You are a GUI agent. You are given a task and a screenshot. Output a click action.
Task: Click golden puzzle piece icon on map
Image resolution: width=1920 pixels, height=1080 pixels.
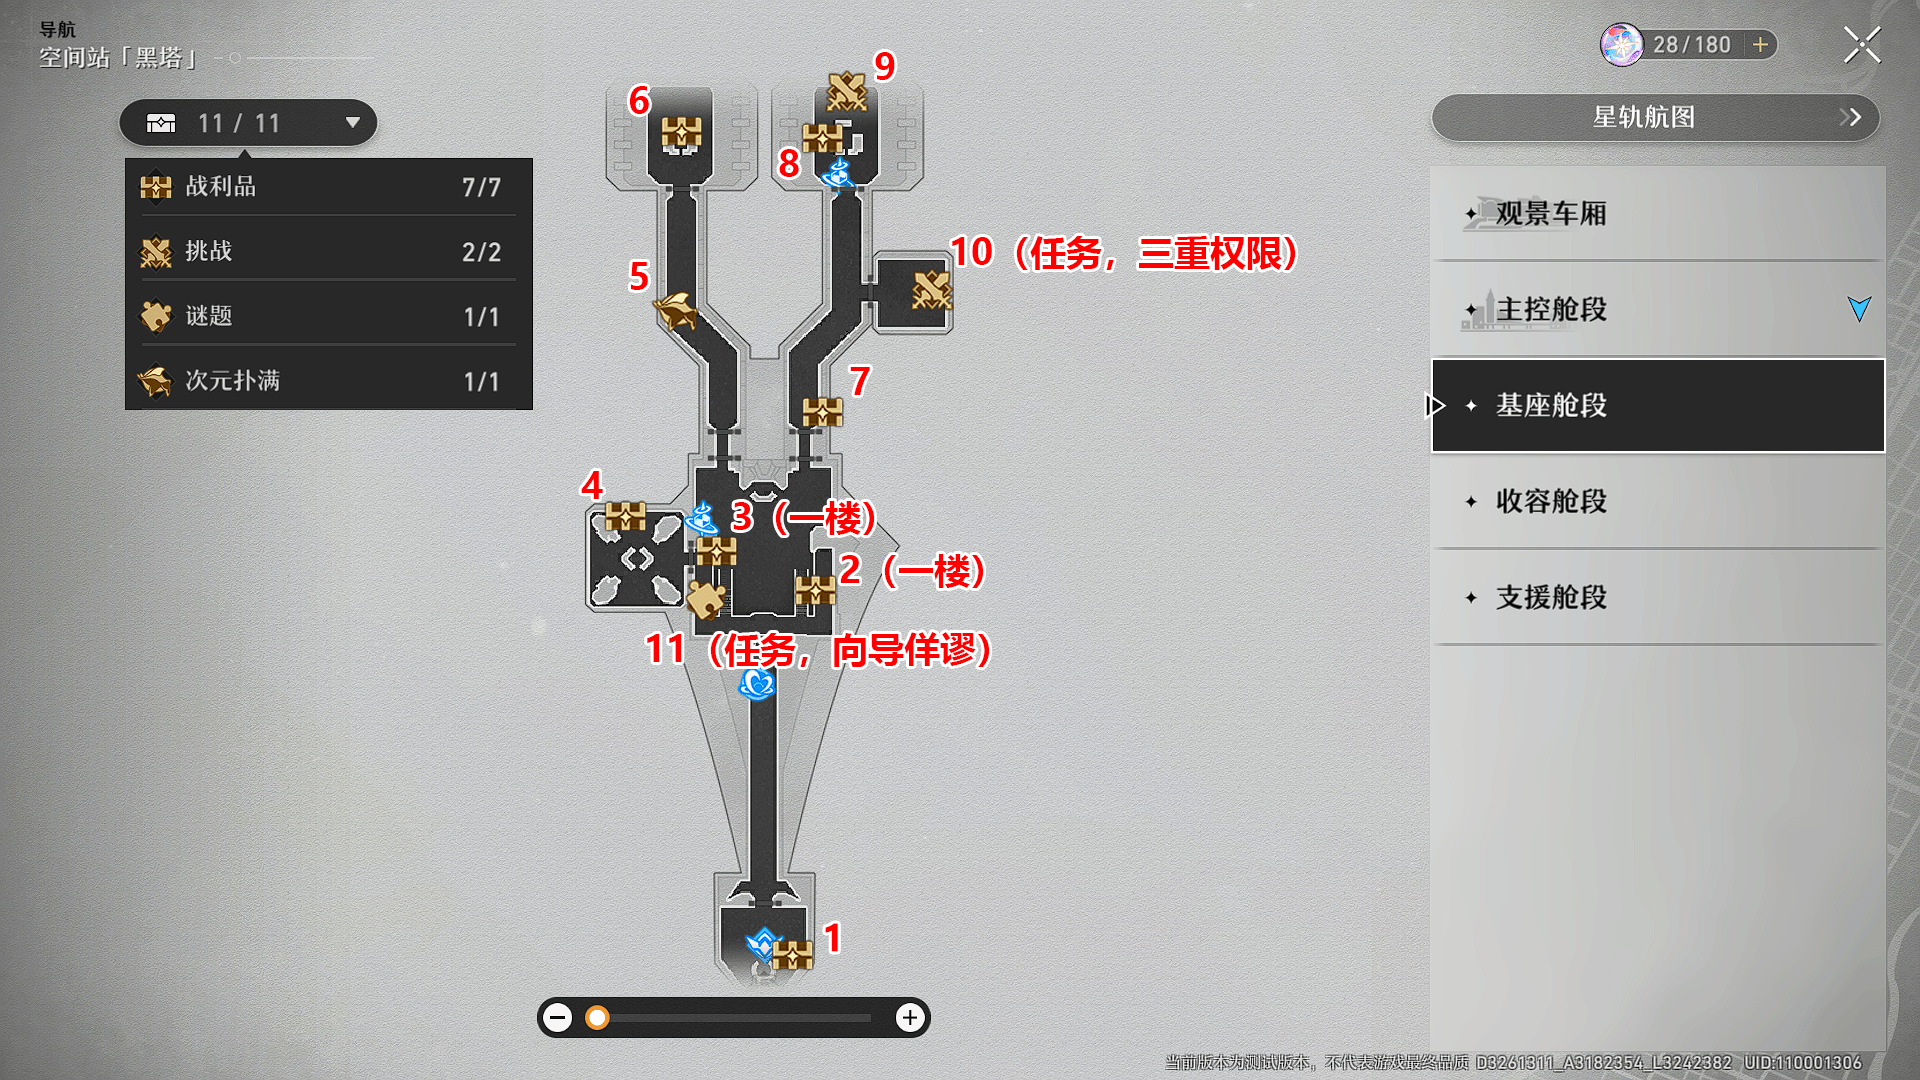coord(707,600)
